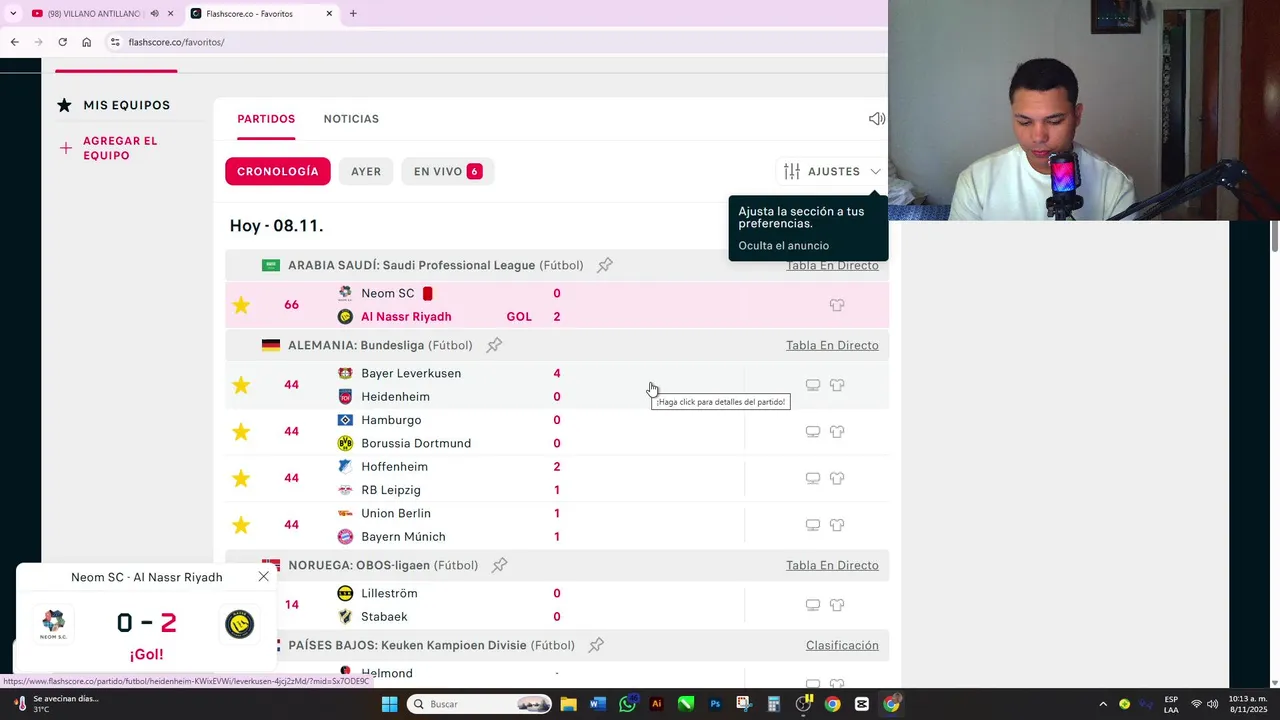Open Al Nassr Riyadh team name
This screenshot has width=1280, height=720.
click(x=406, y=317)
